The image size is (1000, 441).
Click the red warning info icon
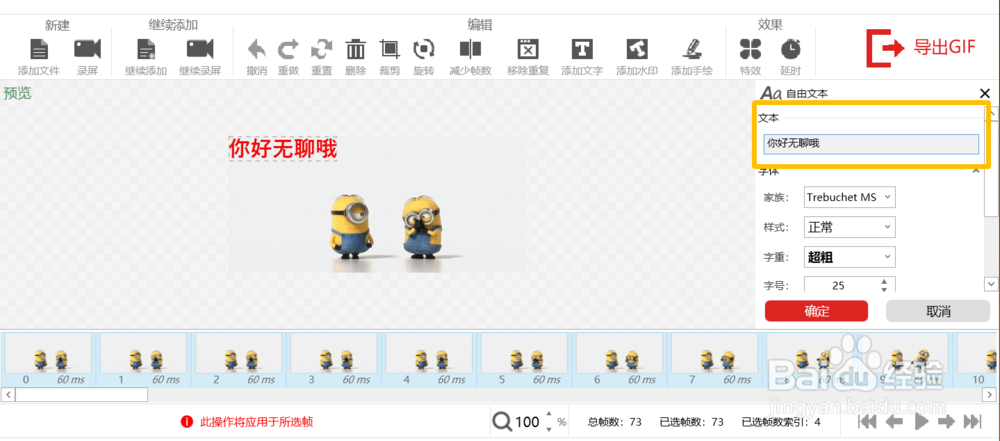(x=187, y=422)
